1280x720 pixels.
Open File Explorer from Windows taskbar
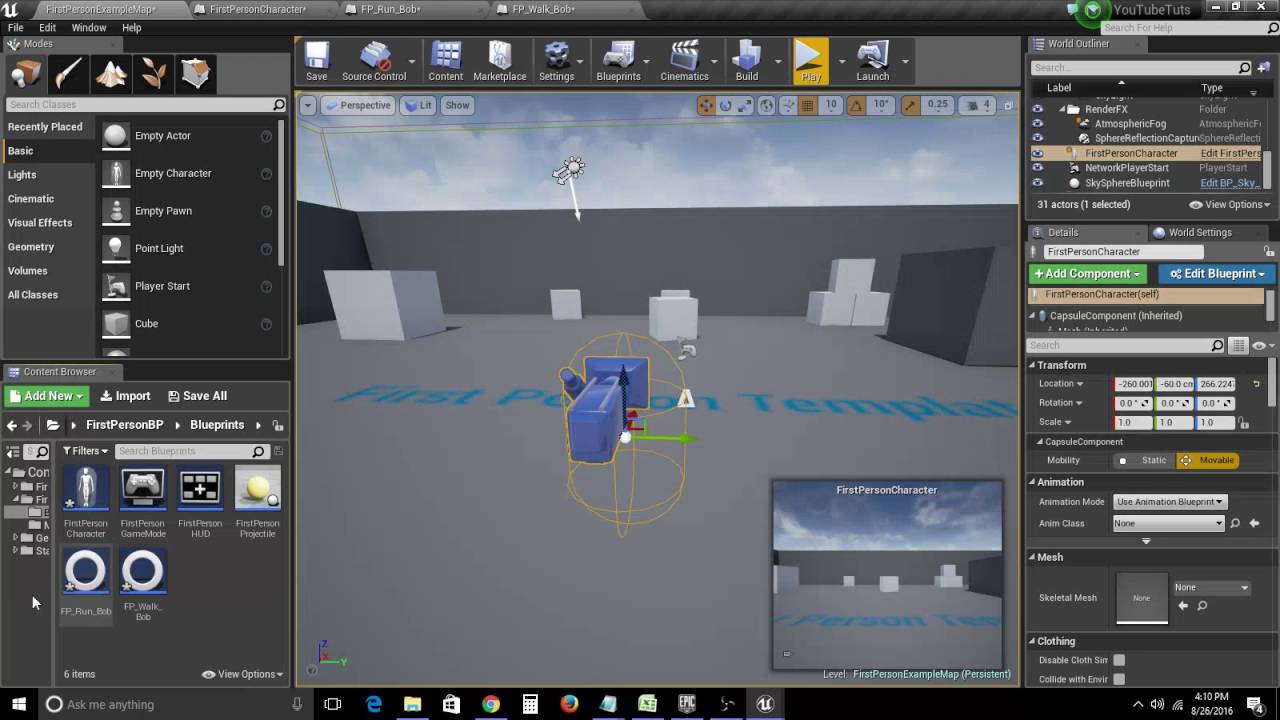(412, 704)
